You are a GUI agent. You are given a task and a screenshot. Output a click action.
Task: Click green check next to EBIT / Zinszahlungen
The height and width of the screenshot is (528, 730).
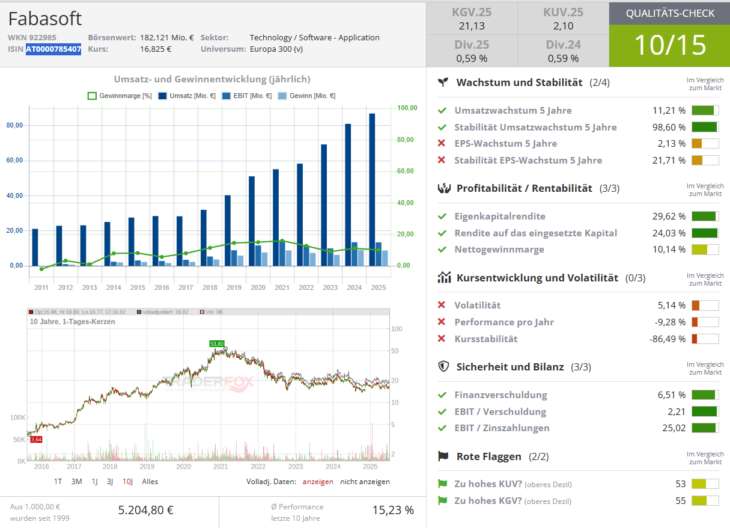(442, 428)
